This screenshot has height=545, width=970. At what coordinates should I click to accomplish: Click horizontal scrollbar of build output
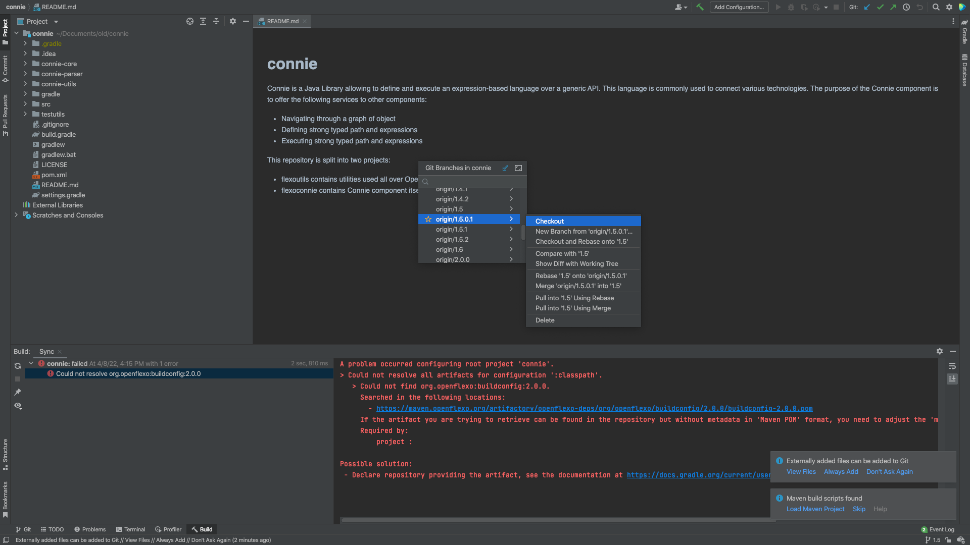point(557,520)
